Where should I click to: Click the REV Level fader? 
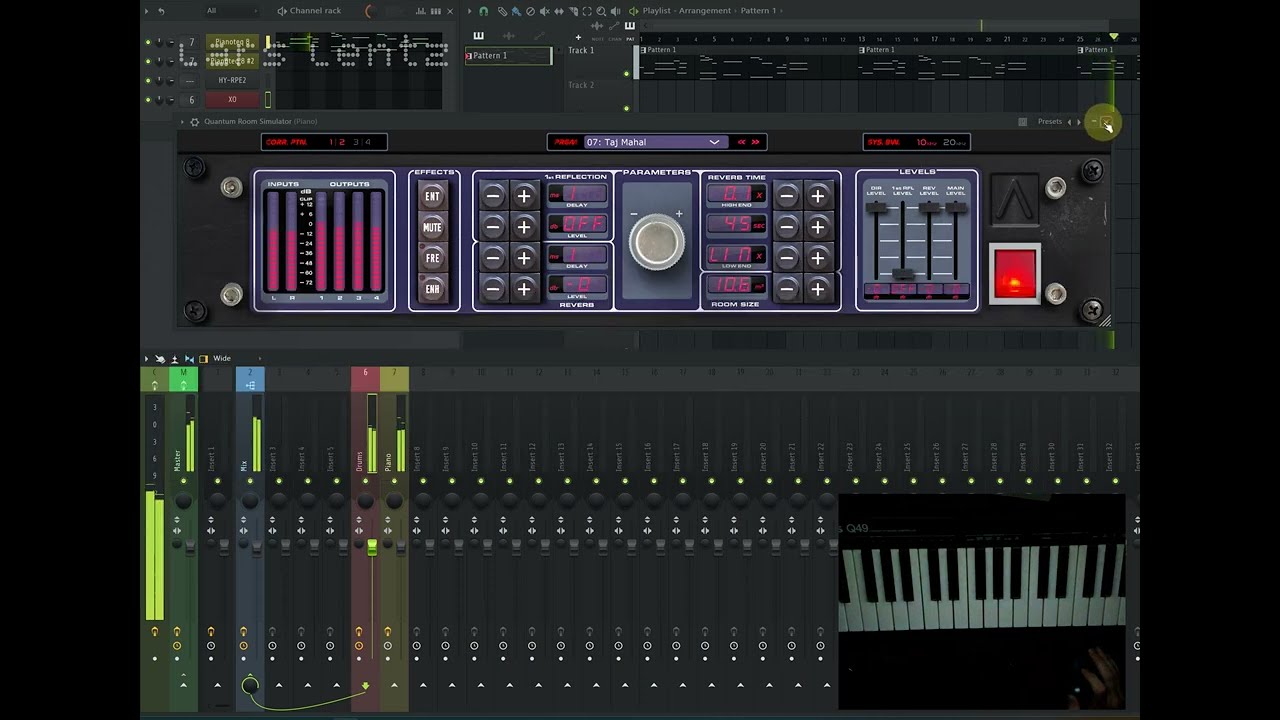(930, 208)
